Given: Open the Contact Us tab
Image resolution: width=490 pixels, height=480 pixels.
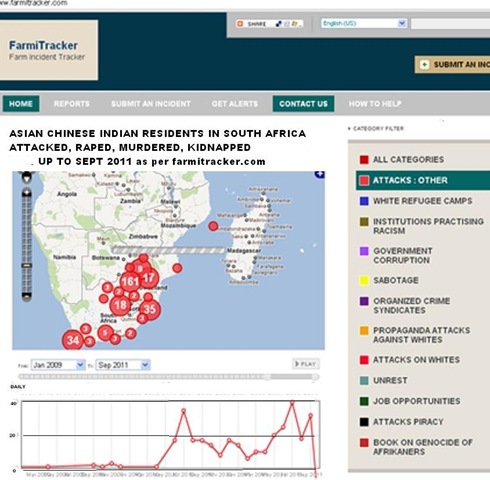Looking at the screenshot, I should coord(303,104).
